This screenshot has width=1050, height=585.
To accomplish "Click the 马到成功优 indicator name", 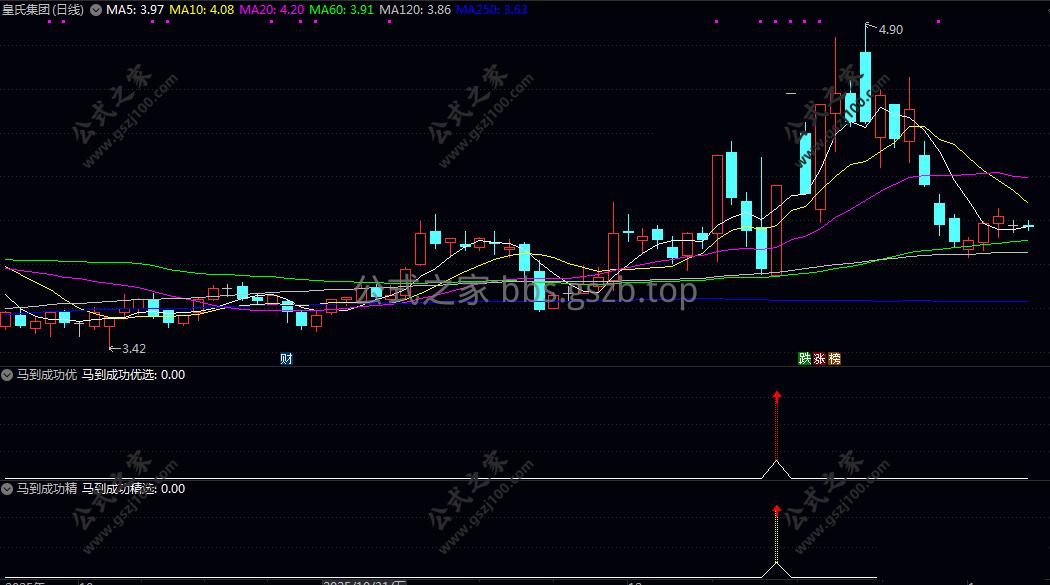I will (x=46, y=375).
